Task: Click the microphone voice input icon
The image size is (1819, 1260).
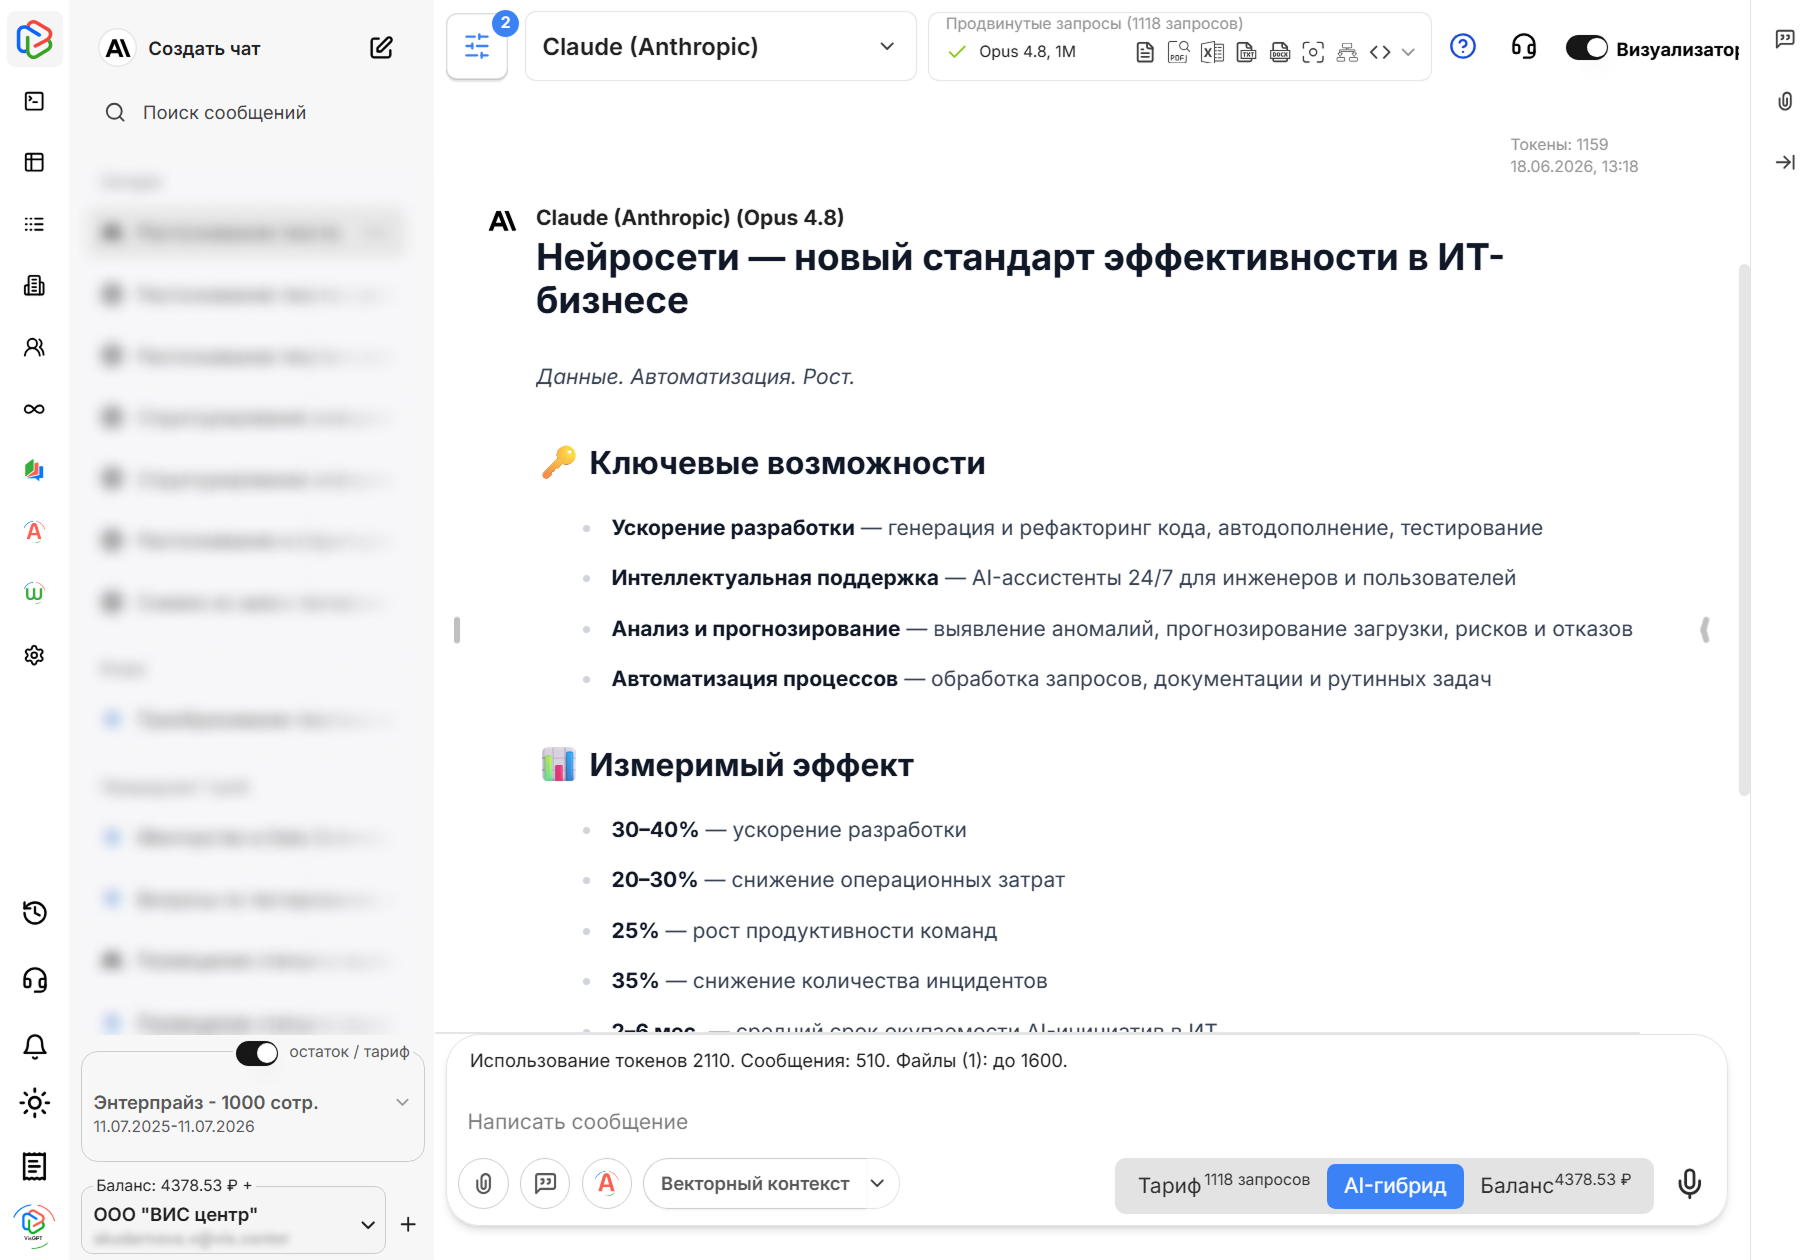Action: pos(1690,1184)
